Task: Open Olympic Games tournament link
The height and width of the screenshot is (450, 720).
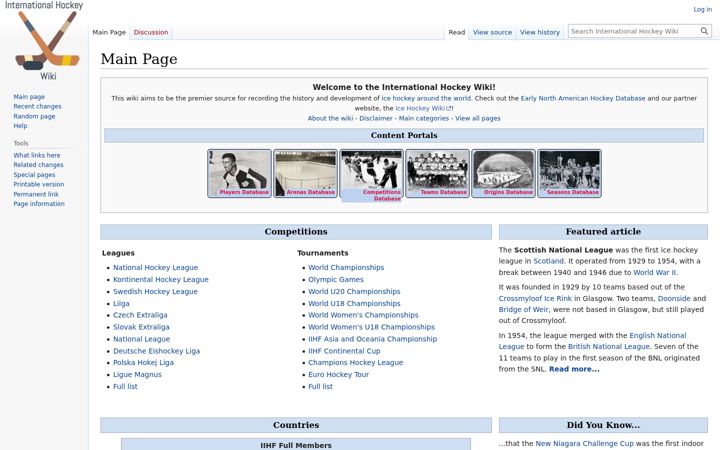Action: tap(336, 279)
